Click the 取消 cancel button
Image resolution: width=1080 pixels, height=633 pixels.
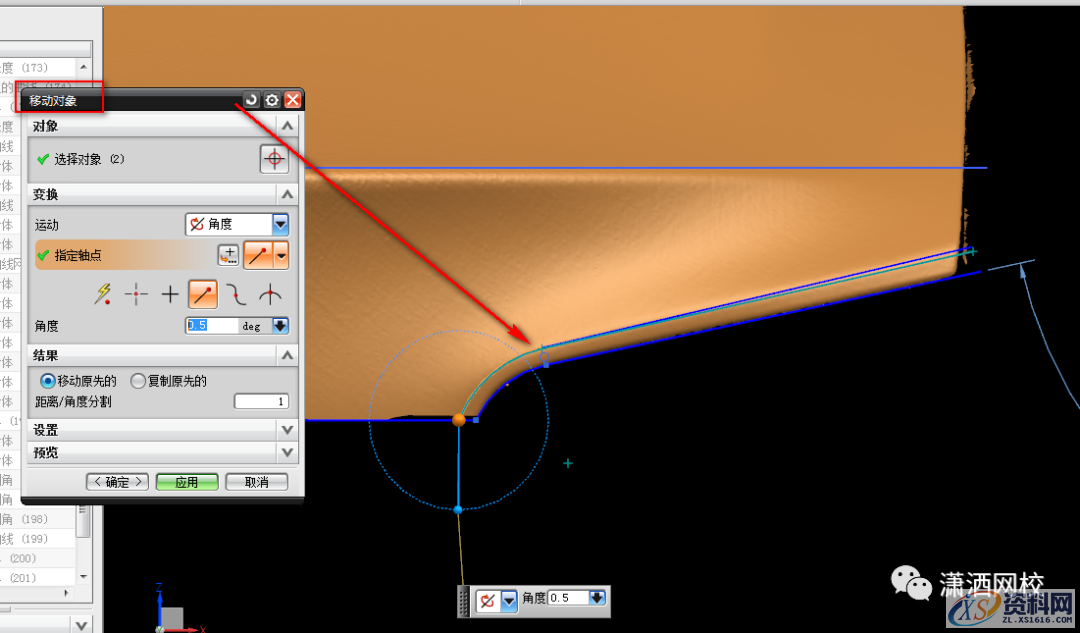(256, 482)
